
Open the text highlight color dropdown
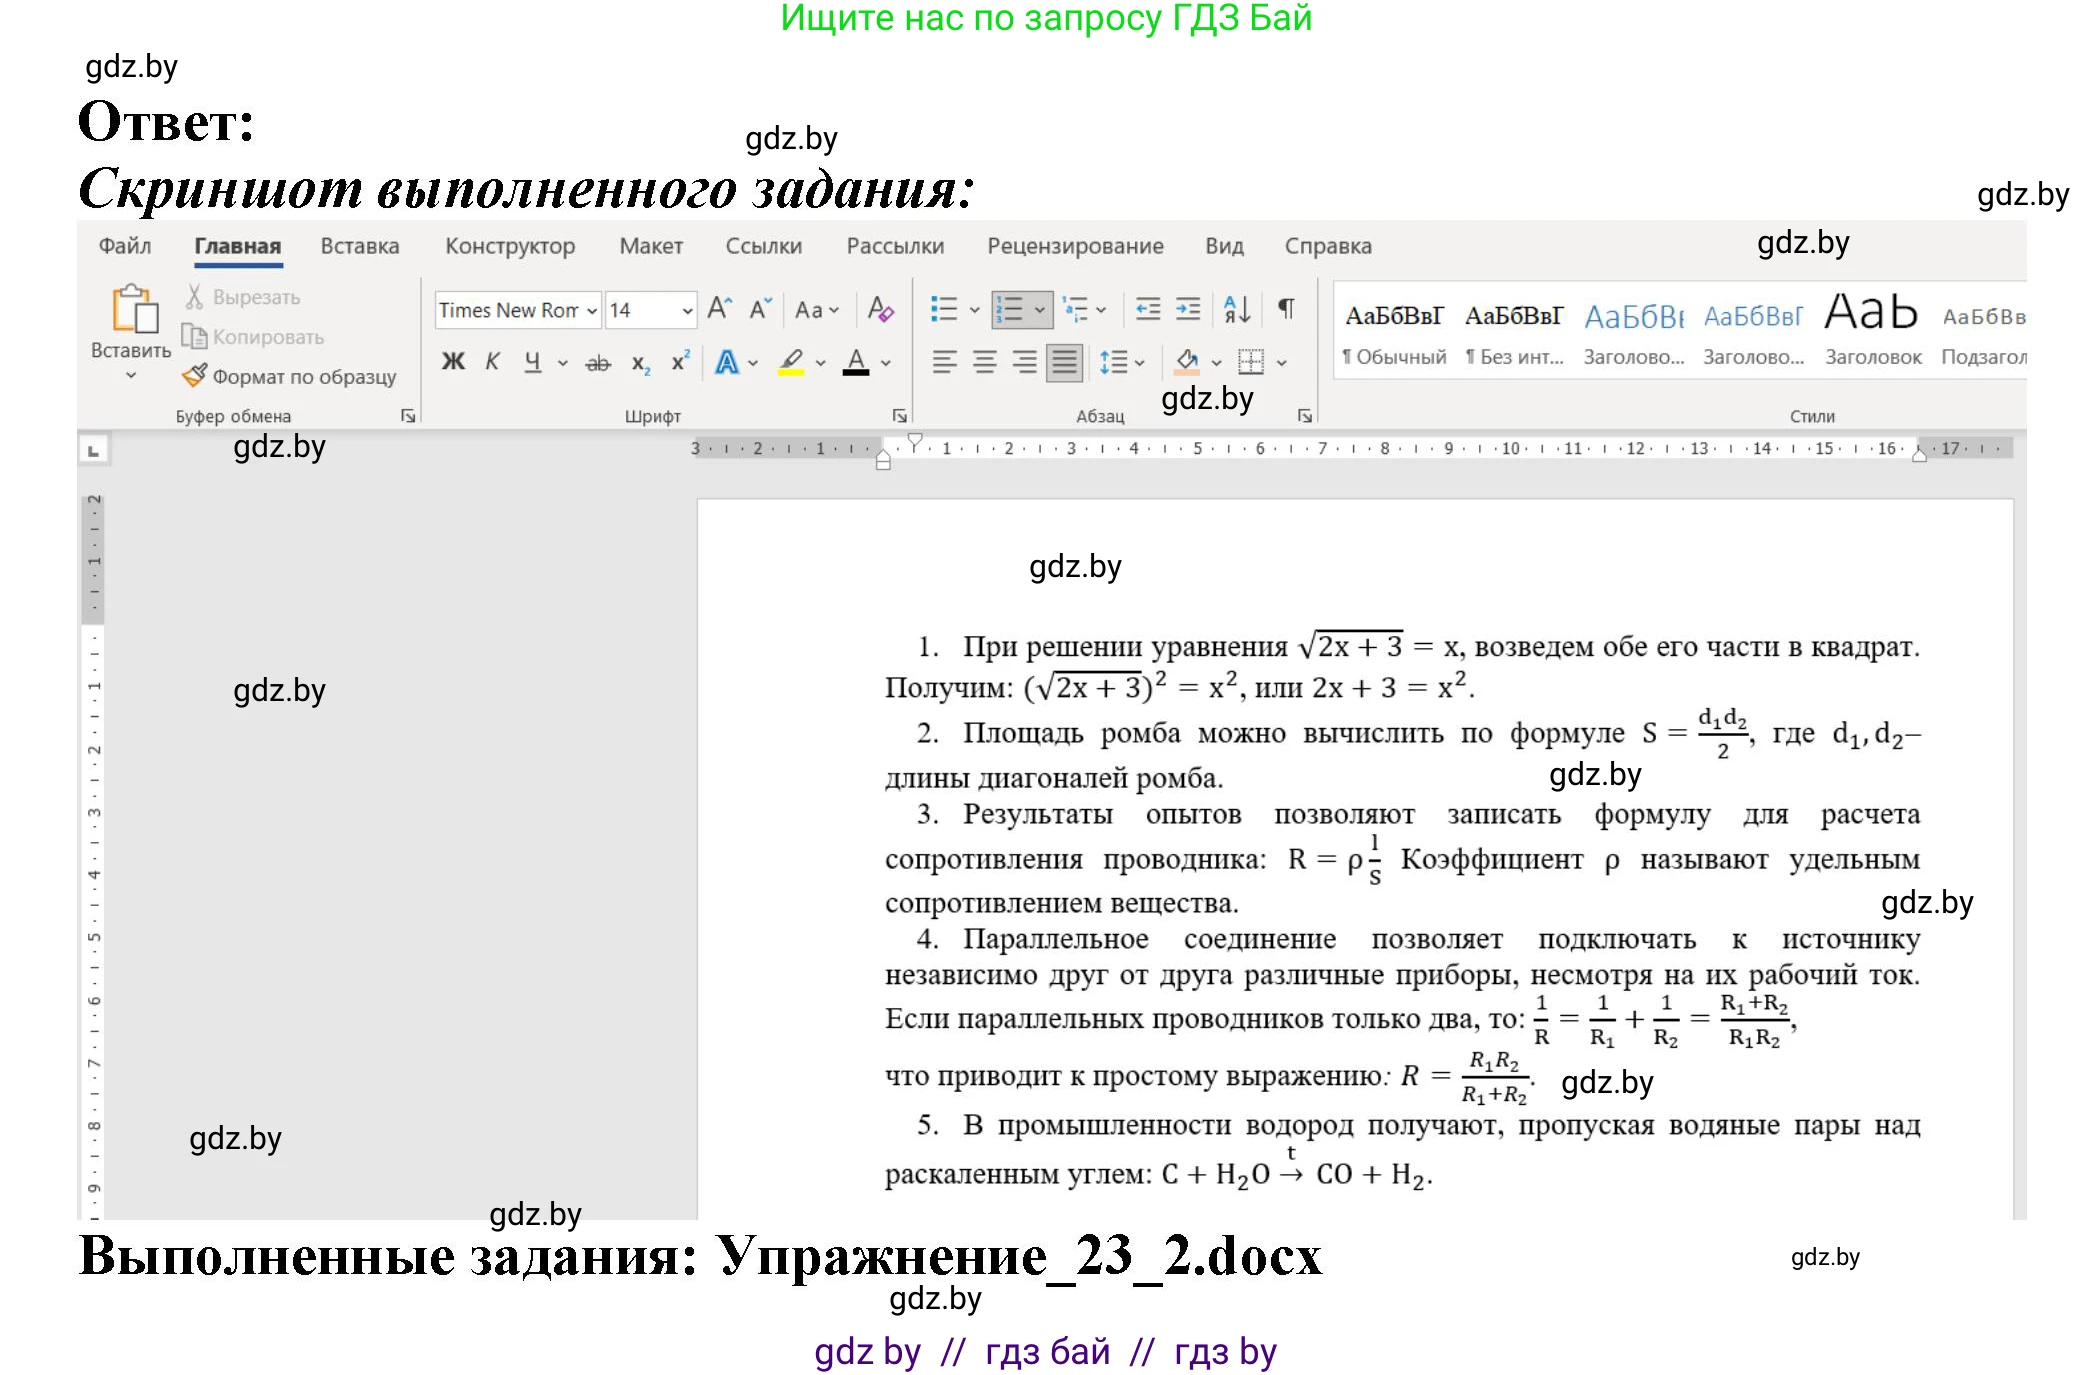820,361
